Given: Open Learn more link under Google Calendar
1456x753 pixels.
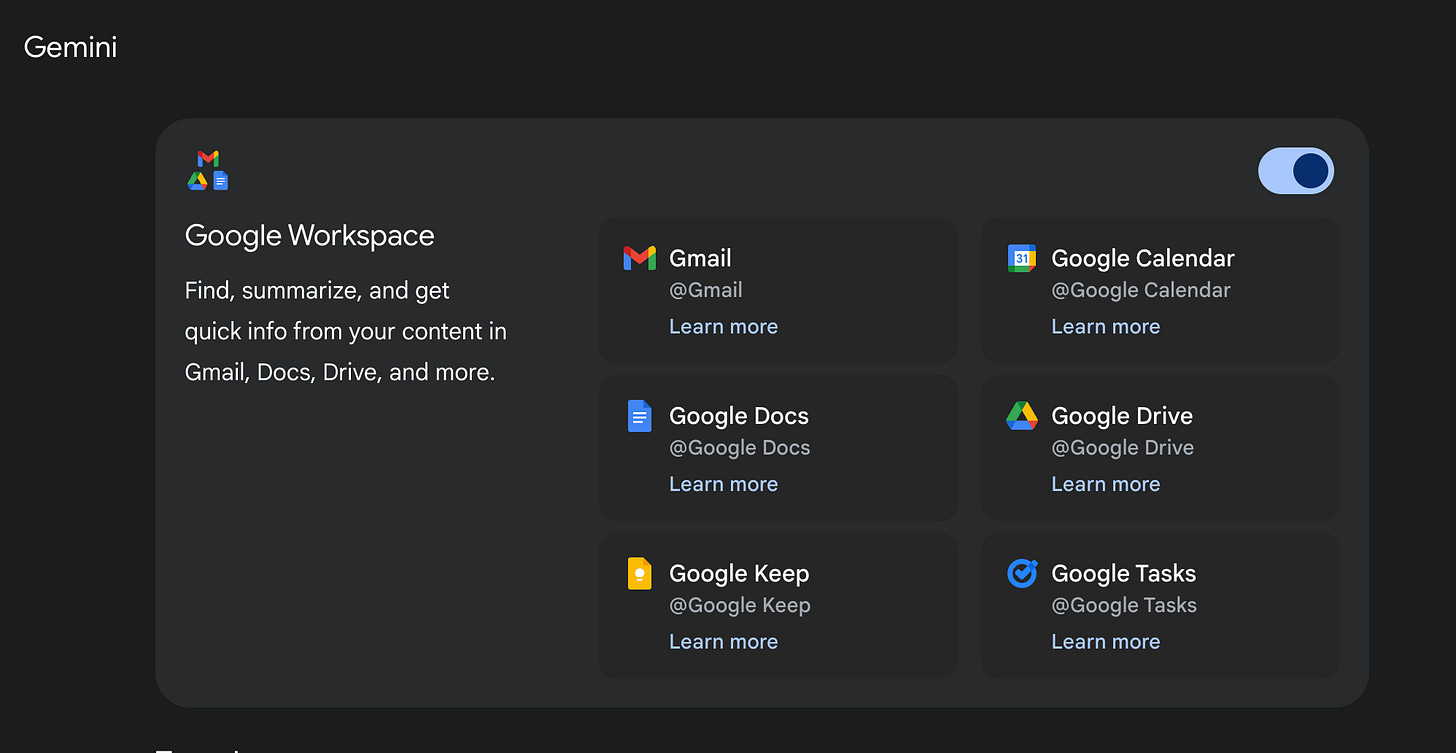Looking at the screenshot, I should click(1105, 327).
